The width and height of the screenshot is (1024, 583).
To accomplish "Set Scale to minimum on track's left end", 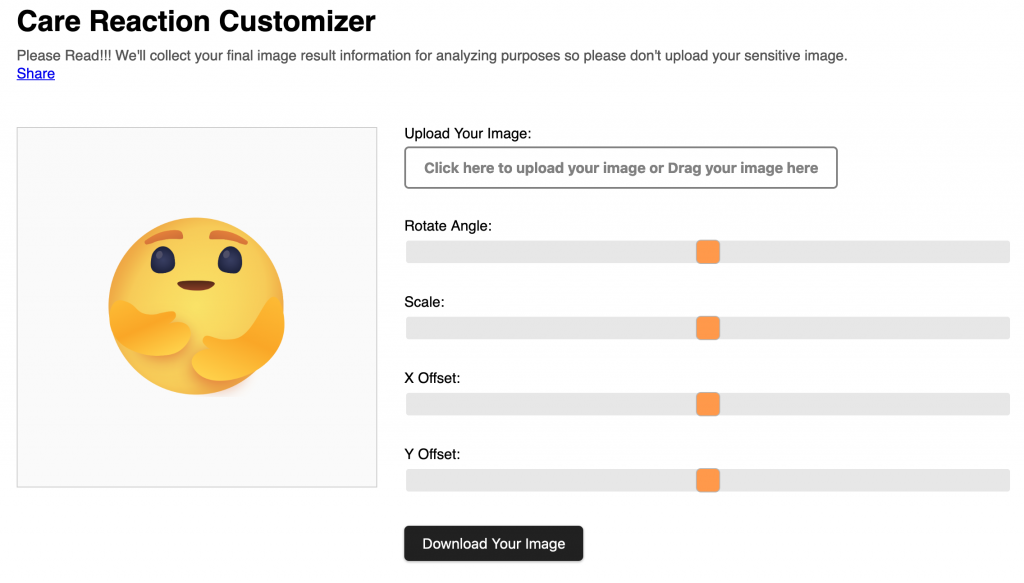I will click(410, 328).
